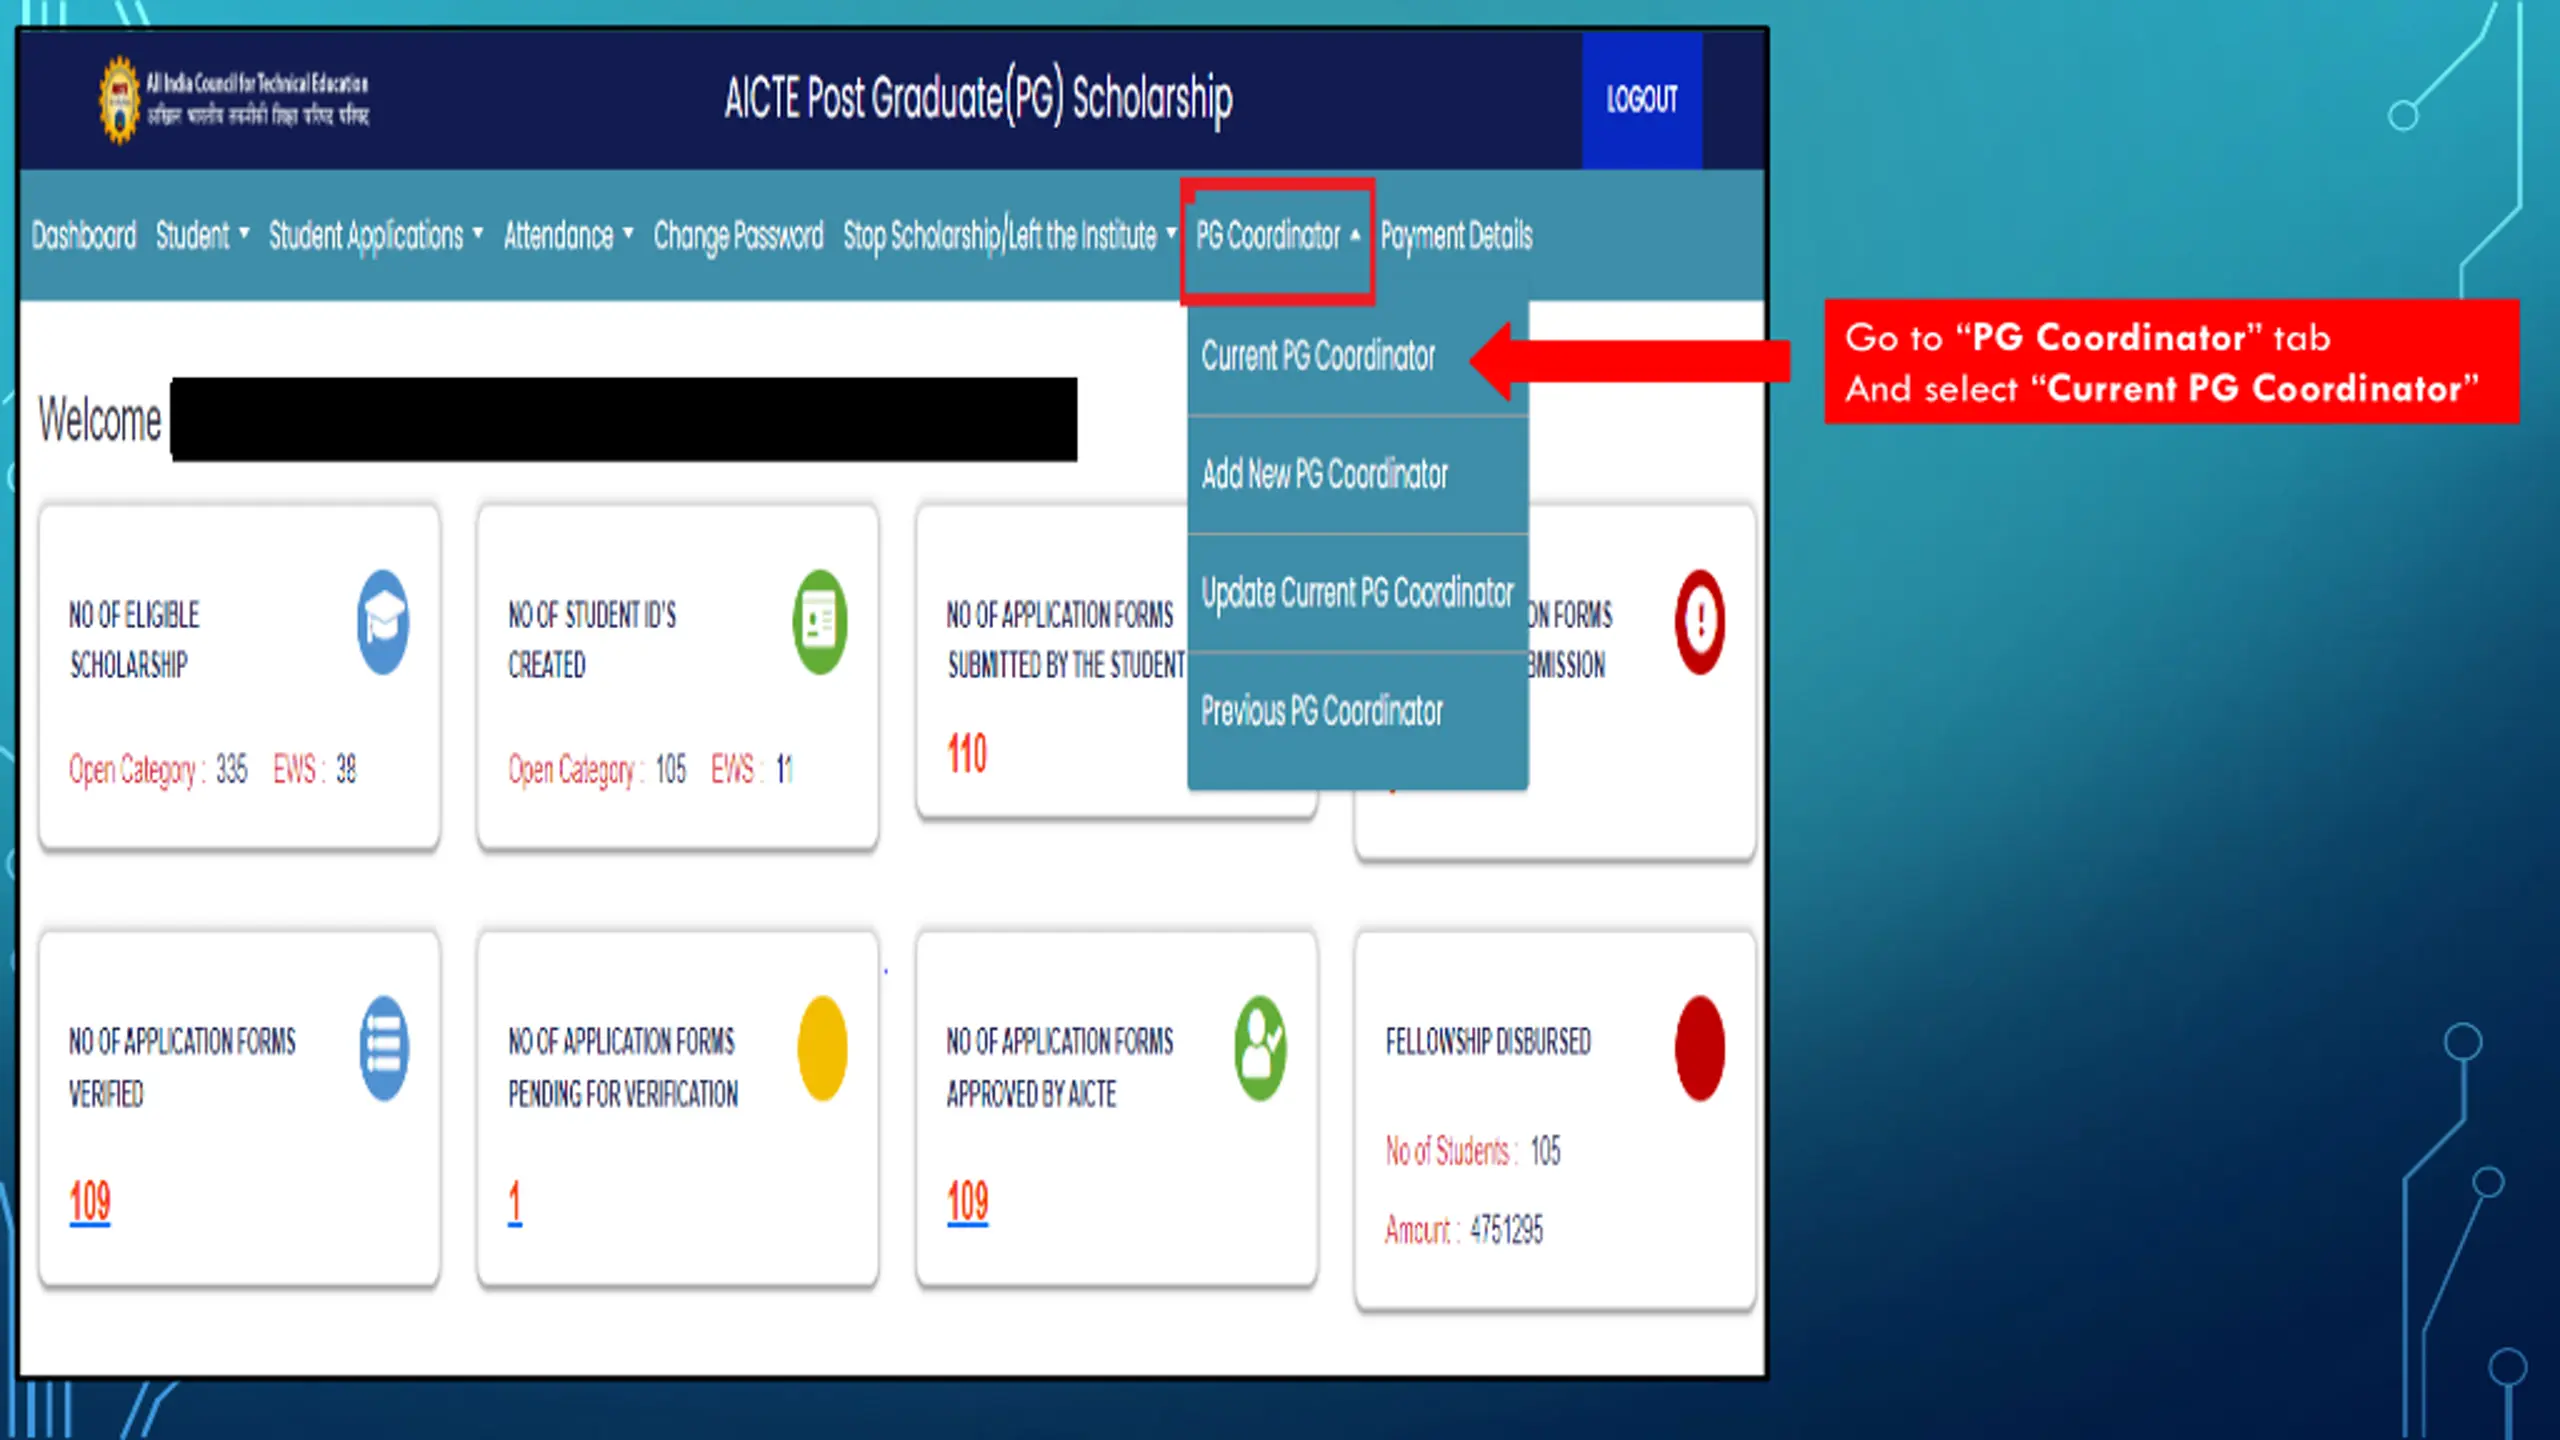Open the 109 link under Approved by AICTE

(967, 1202)
